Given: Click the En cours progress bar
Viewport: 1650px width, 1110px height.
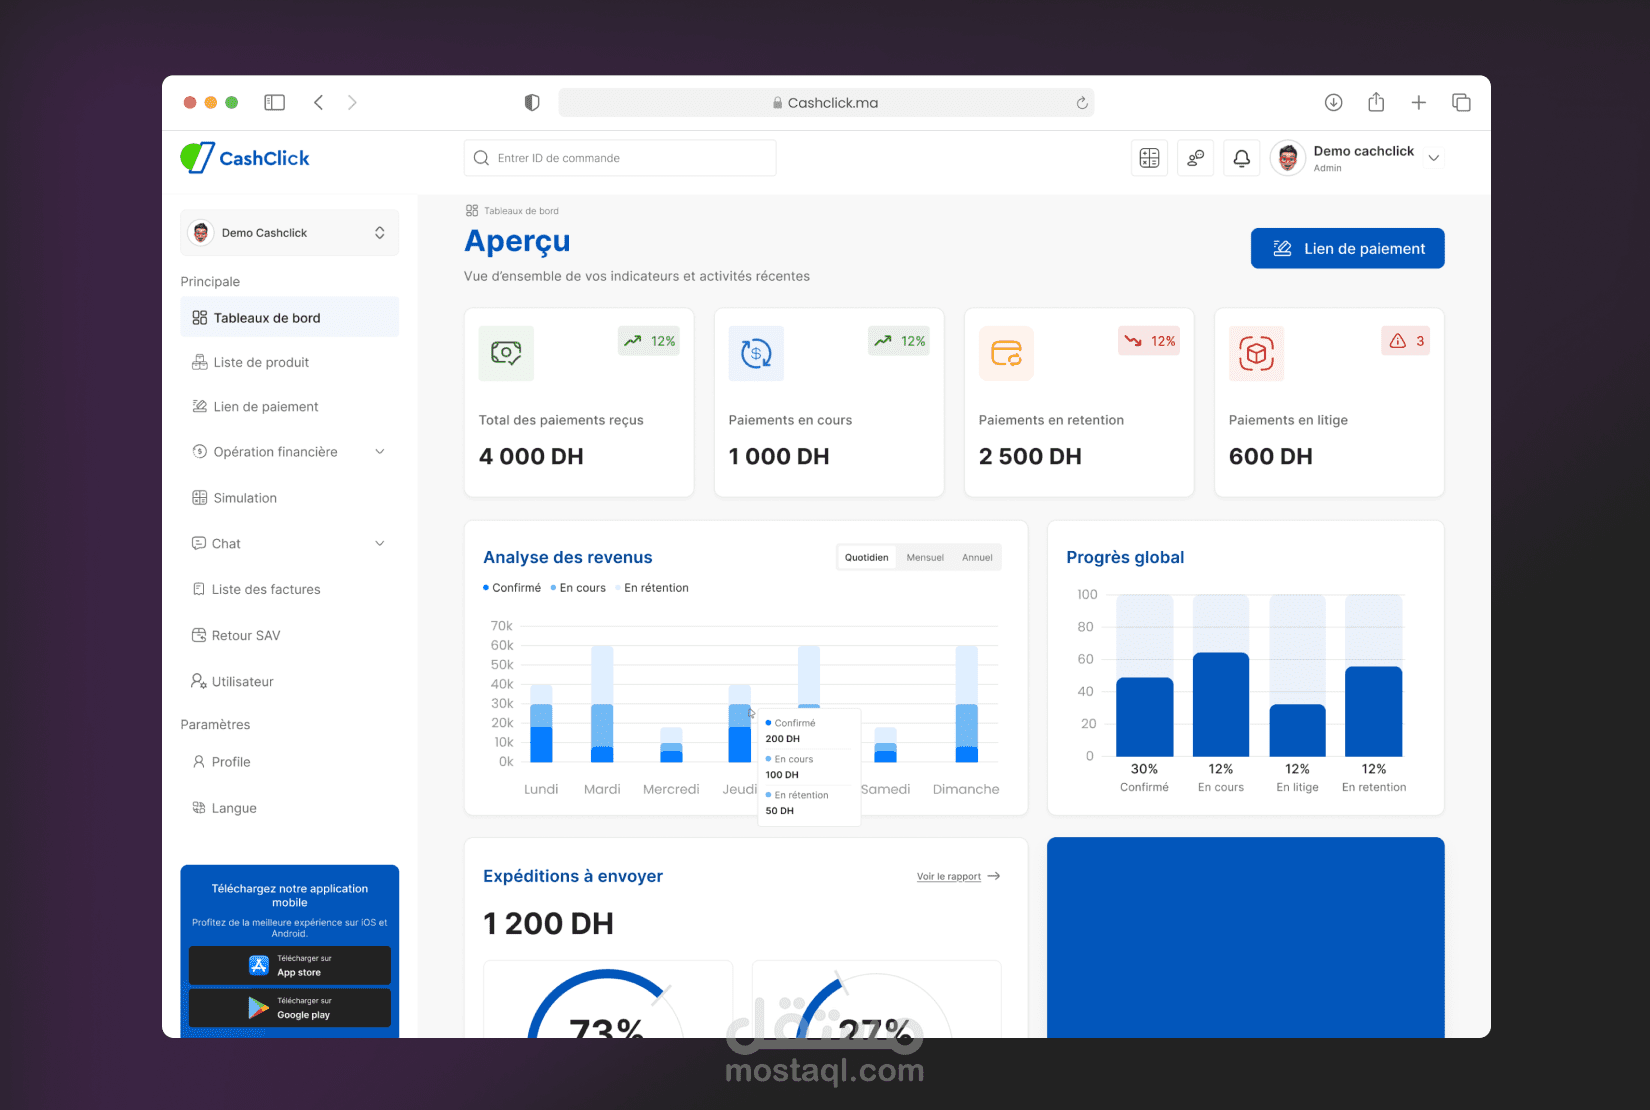Looking at the screenshot, I should 1221,704.
